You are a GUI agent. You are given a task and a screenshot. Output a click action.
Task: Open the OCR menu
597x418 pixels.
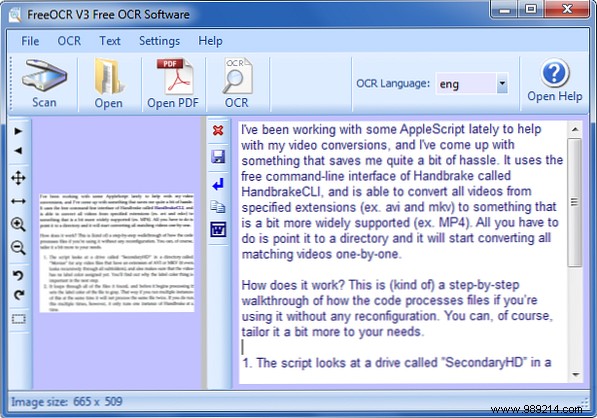(x=69, y=41)
